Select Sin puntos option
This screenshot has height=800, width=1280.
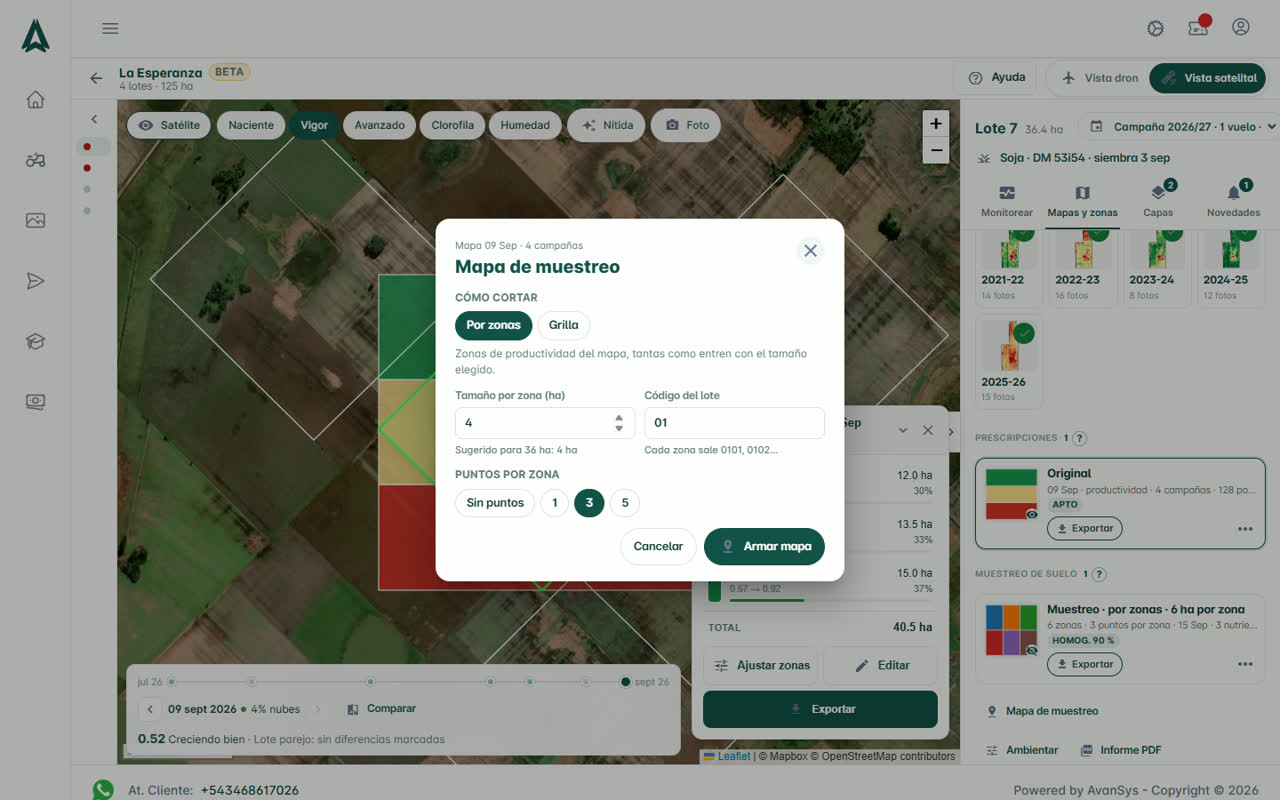tap(495, 503)
